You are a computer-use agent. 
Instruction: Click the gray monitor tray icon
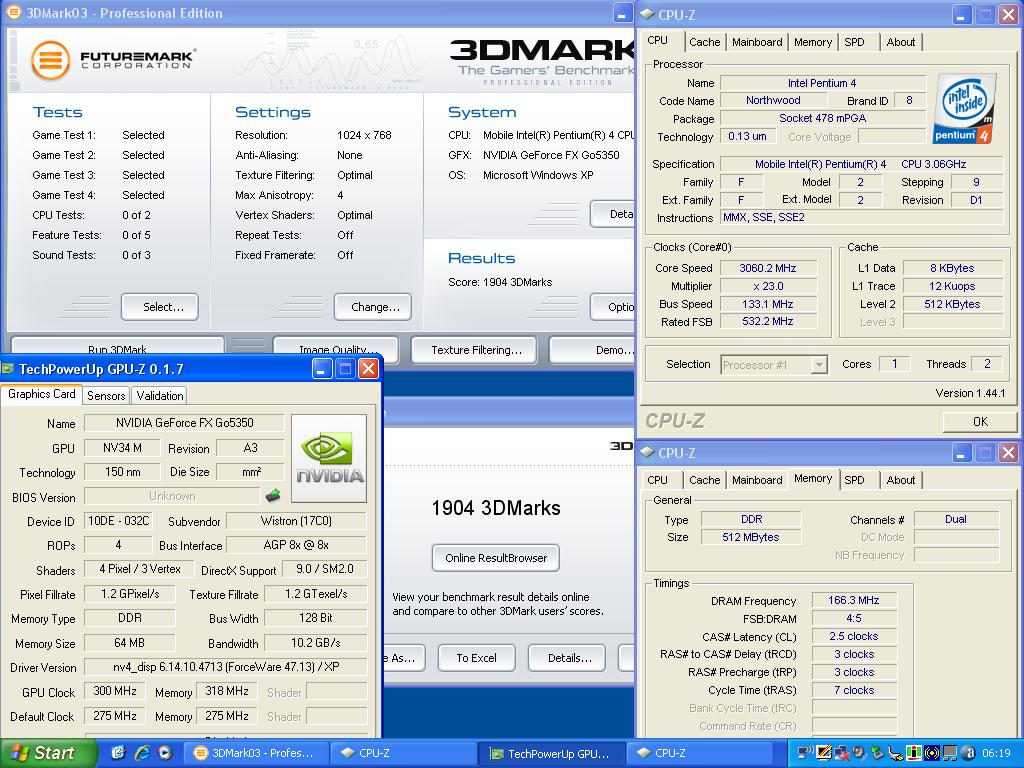(x=950, y=753)
